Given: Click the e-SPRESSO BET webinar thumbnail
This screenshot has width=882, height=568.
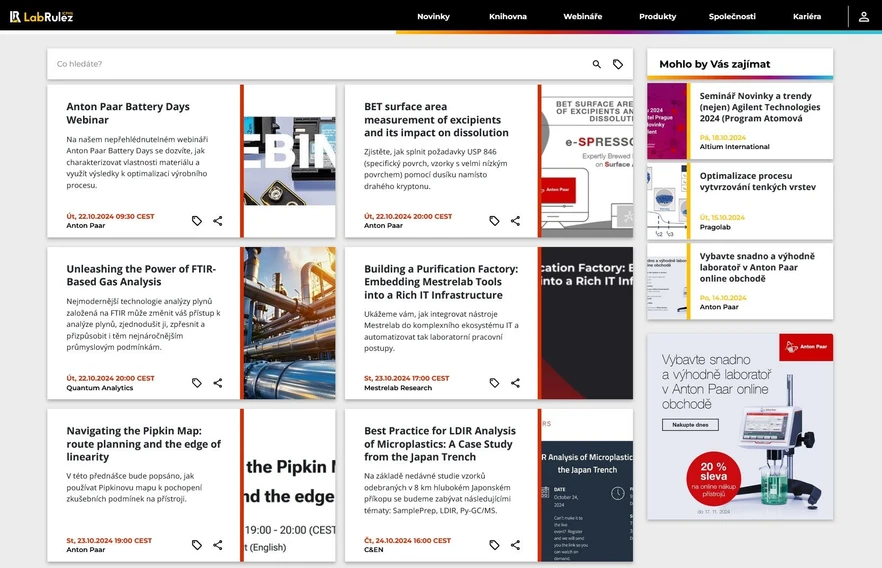Looking at the screenshot, I should (x=587, y=161).
